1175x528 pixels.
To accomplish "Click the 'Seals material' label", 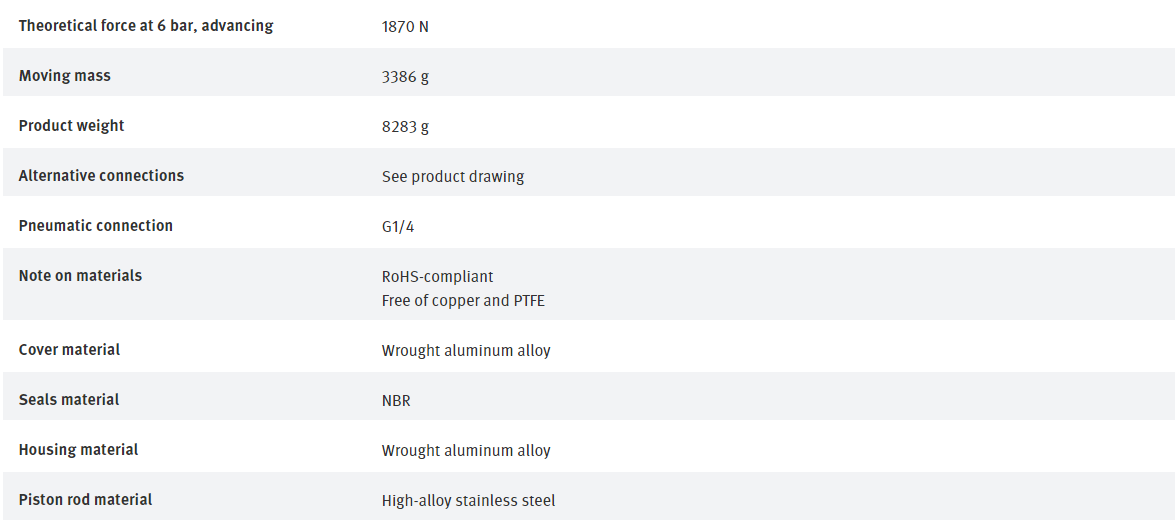I will point(69,400).
